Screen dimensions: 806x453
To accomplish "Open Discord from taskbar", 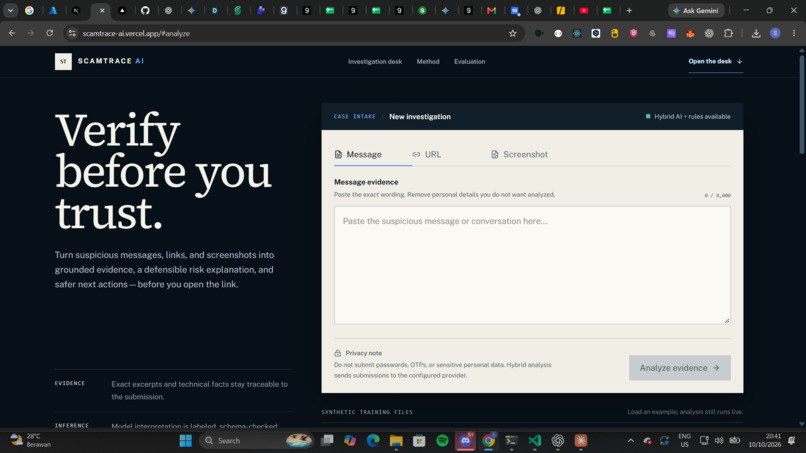I will (465, 441).
